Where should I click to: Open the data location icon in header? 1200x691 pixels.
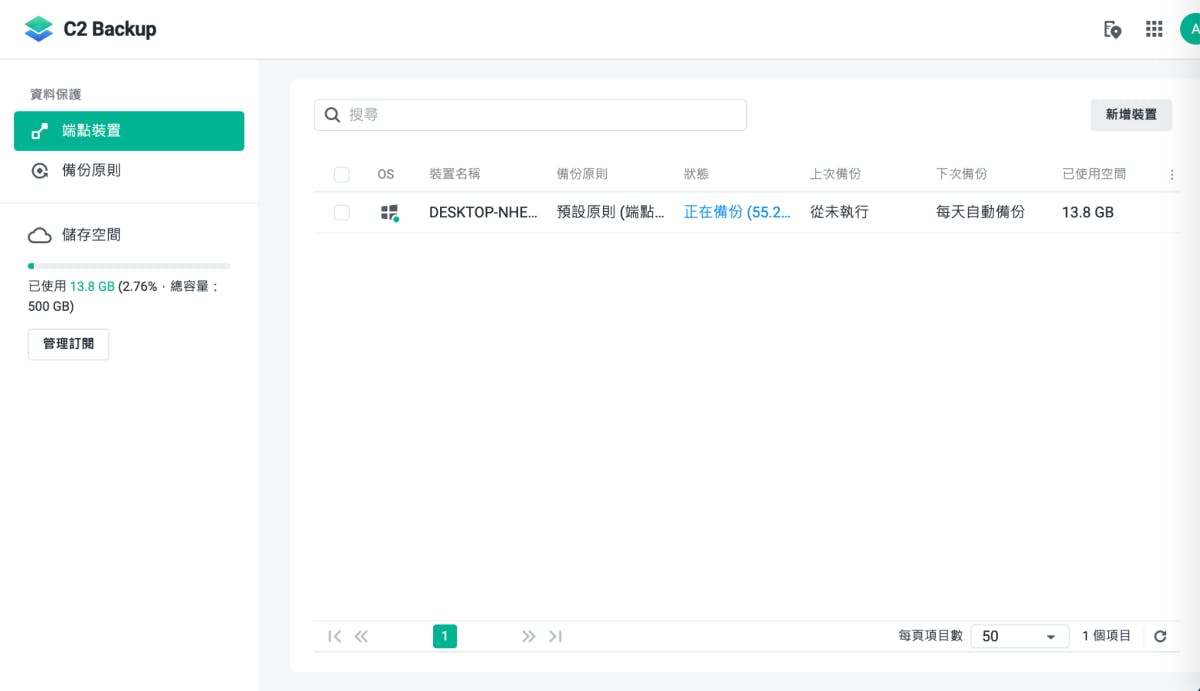click(1112, 29)
